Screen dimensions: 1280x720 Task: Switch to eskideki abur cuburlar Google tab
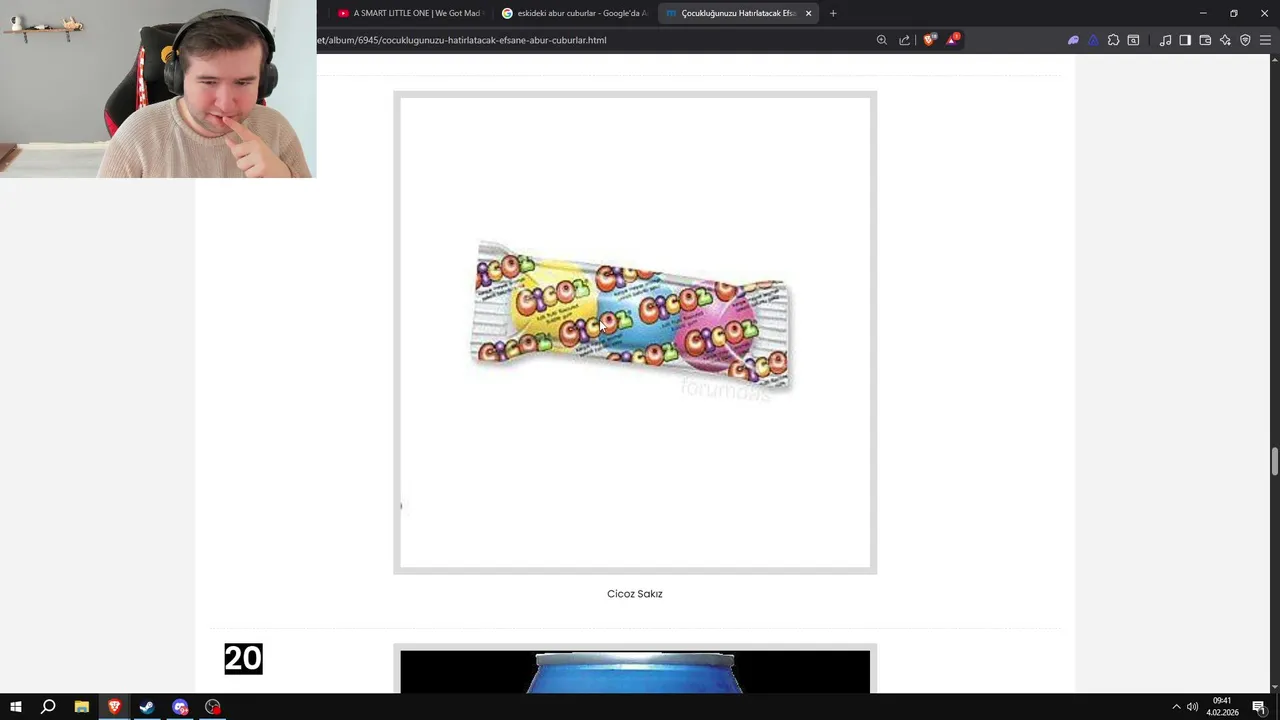574,13
